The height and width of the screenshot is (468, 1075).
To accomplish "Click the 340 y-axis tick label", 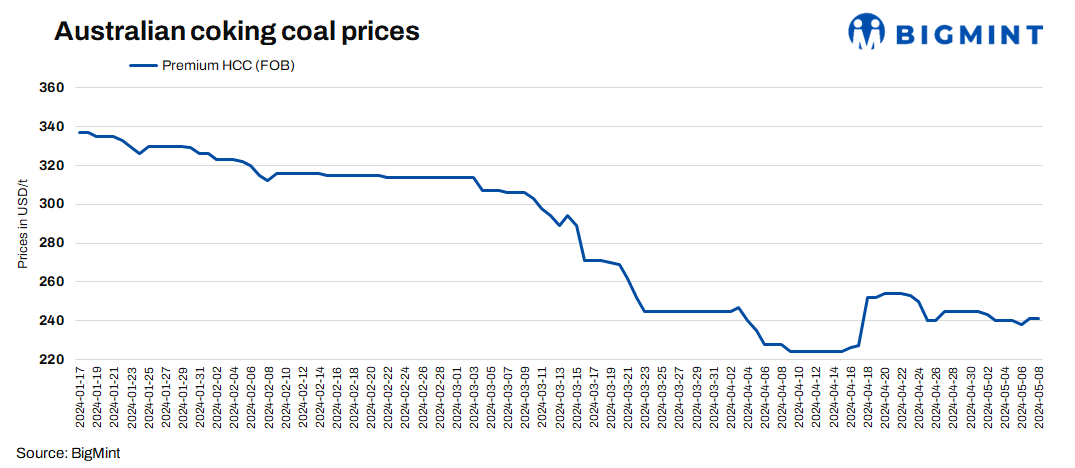I will [53, 127].
